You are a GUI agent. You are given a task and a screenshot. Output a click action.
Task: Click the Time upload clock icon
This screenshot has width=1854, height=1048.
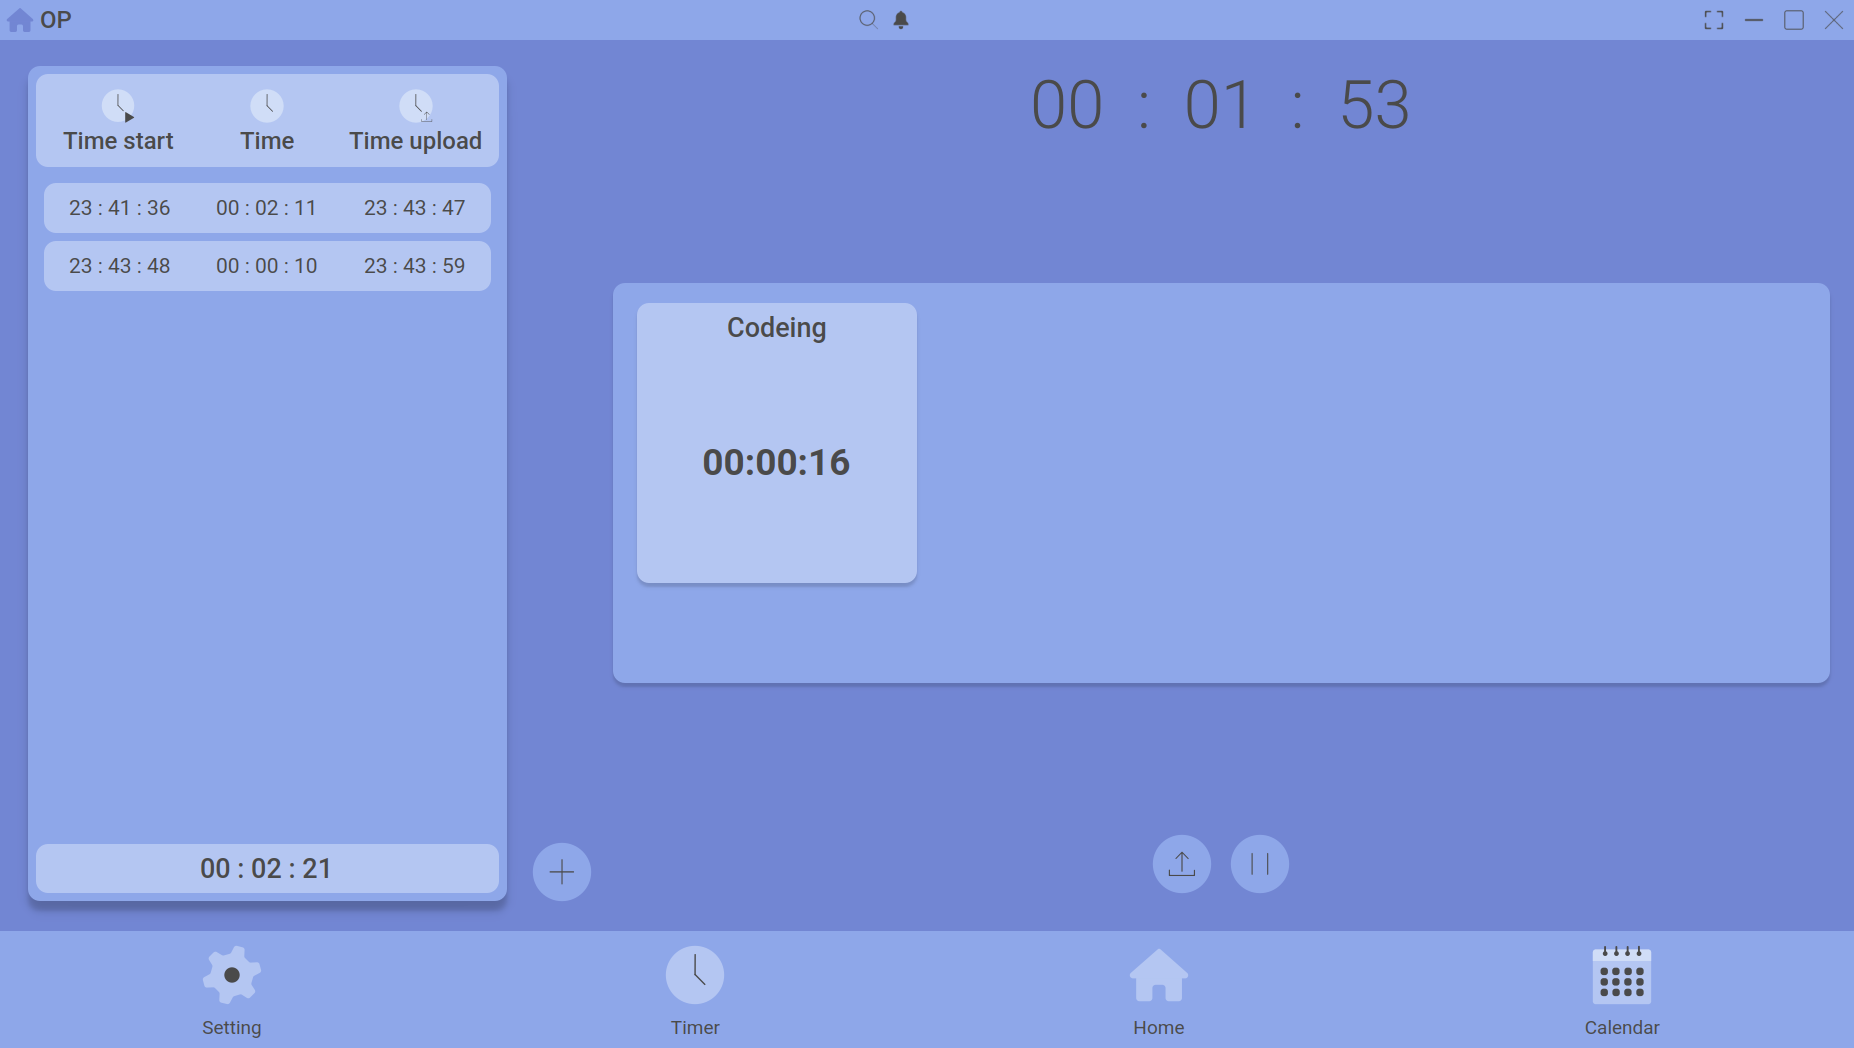[416, 106]
